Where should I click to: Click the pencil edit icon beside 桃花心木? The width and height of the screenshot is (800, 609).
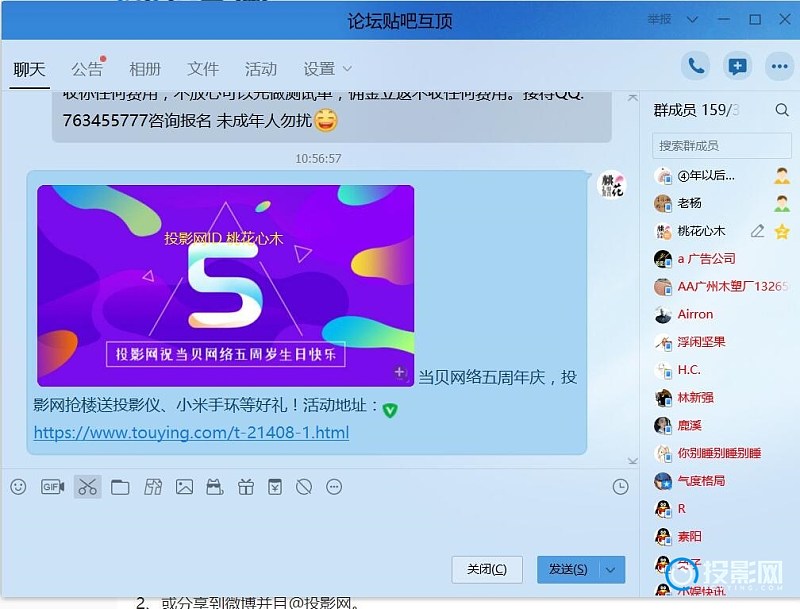pos(758,231)
